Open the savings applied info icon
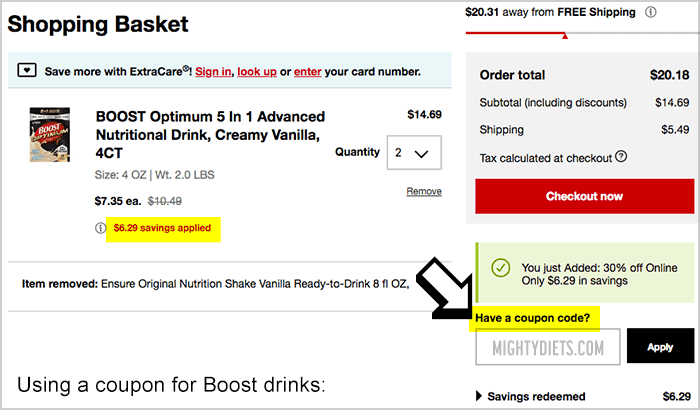The height and width of the screenshot is (410, 700). click(x=100, y=228)
